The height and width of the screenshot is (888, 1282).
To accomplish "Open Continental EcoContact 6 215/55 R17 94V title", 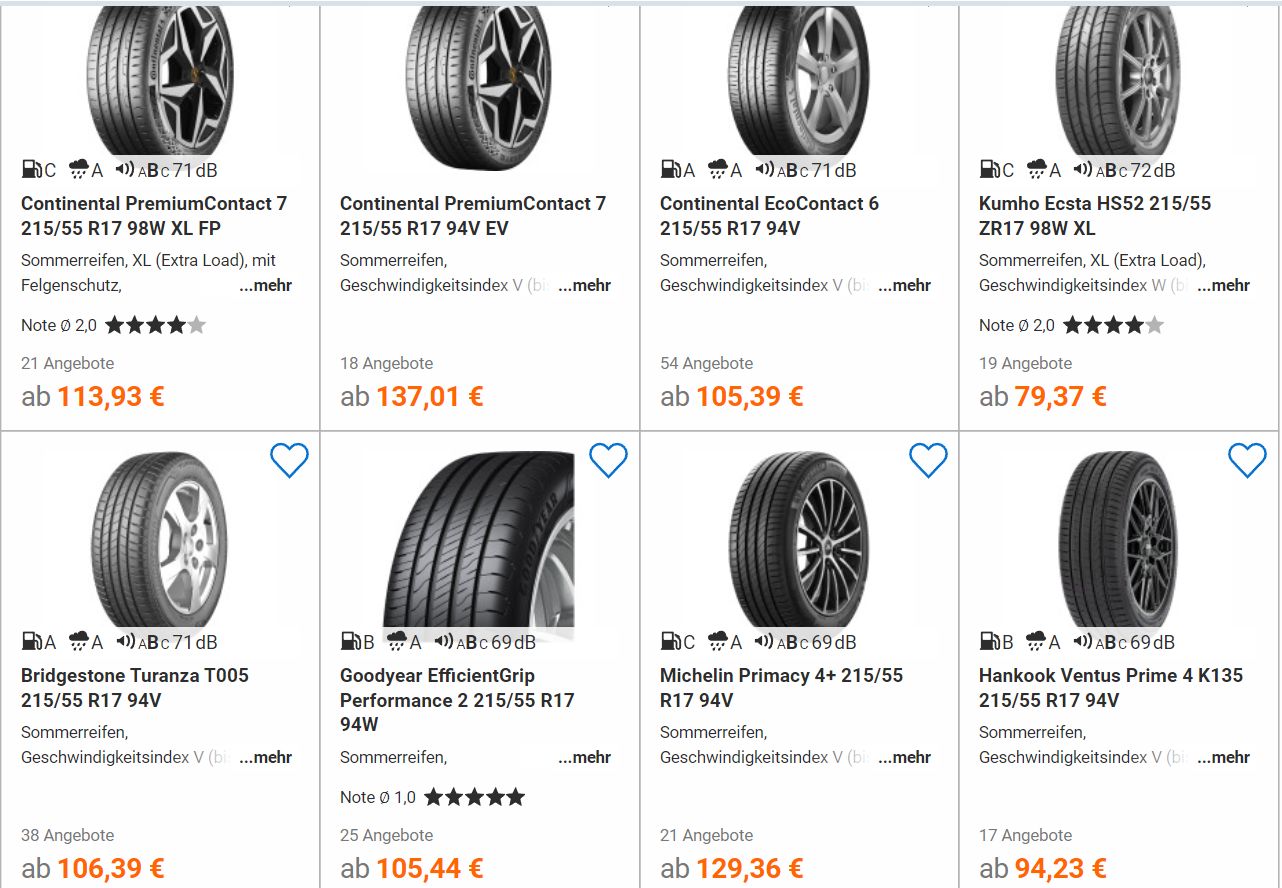I will pyautogui.click(x=768, y=215).
